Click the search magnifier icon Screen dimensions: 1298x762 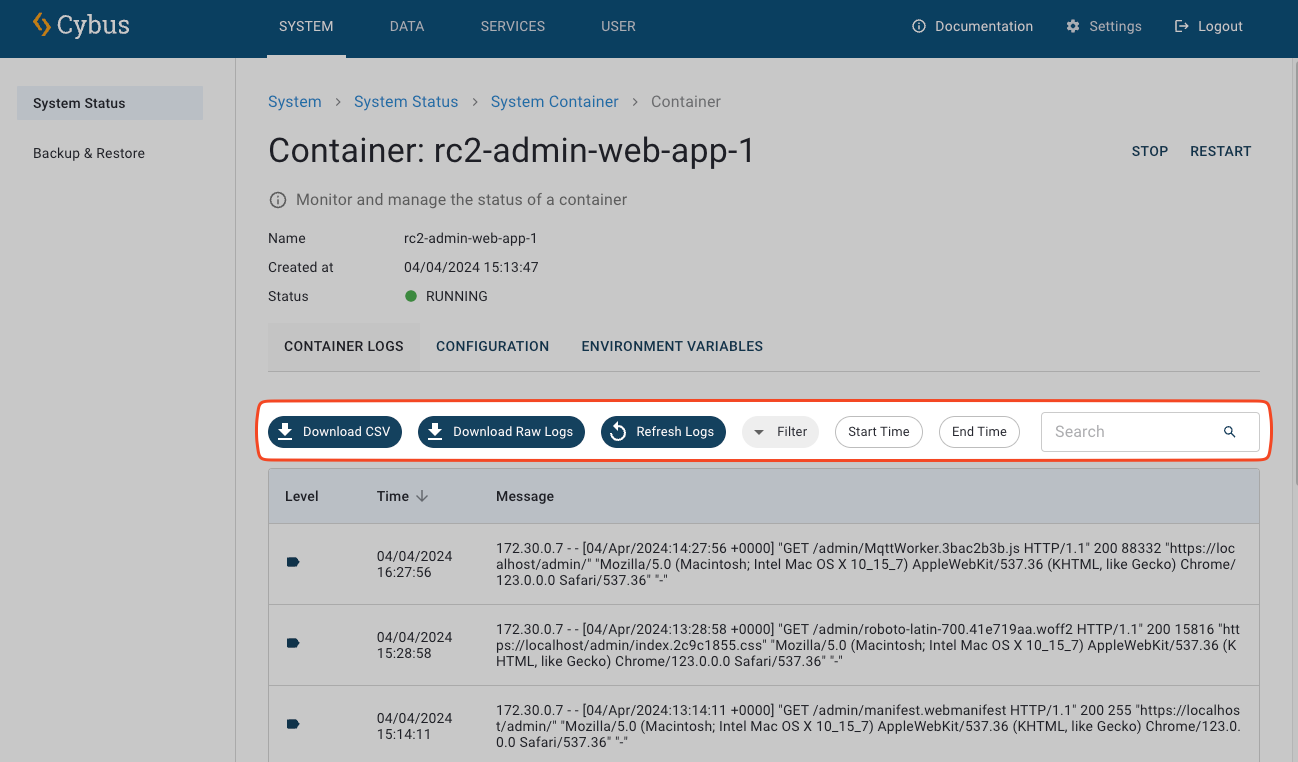coord(1229,432)
